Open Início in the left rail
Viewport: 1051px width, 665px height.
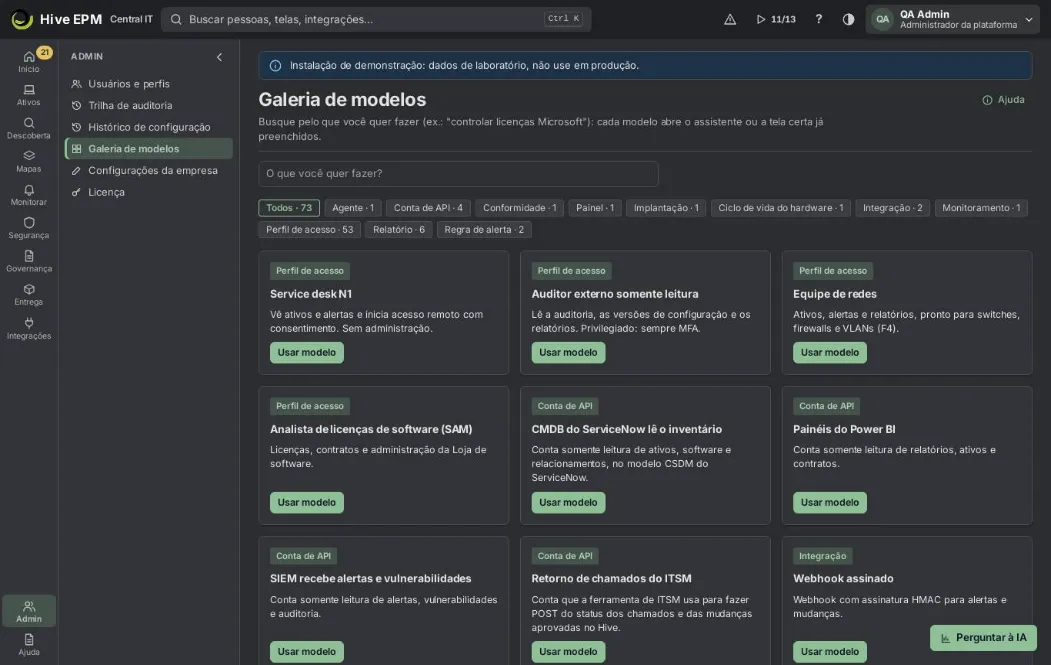point(29,61)
